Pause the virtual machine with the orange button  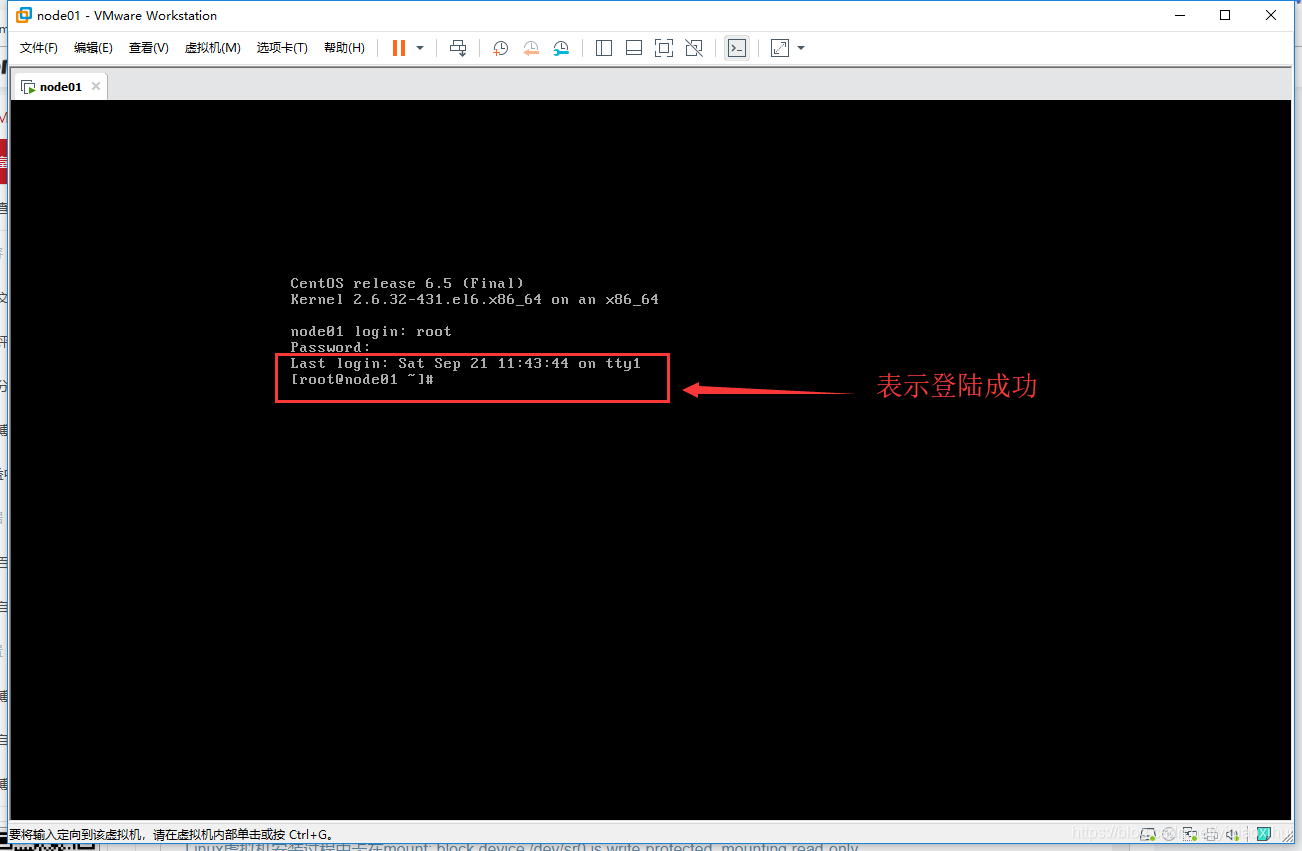tap(399, 48)
